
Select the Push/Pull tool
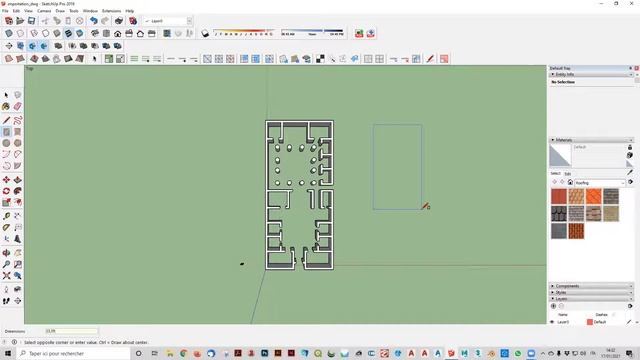pos(18,180)
